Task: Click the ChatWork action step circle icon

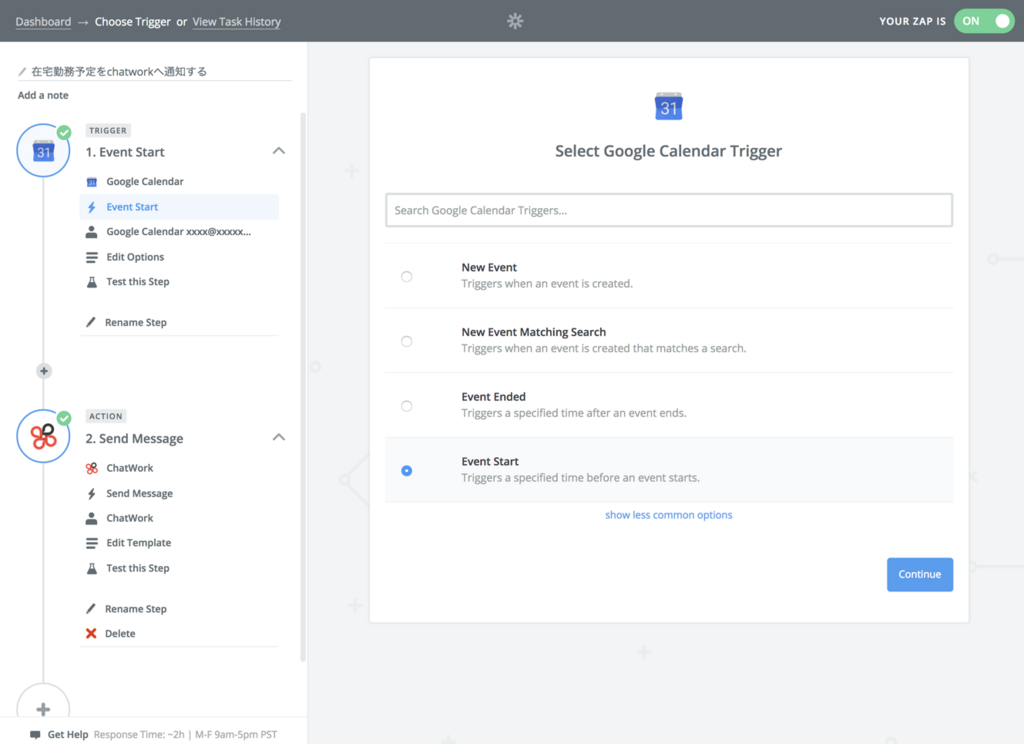Action: [43, 436]
